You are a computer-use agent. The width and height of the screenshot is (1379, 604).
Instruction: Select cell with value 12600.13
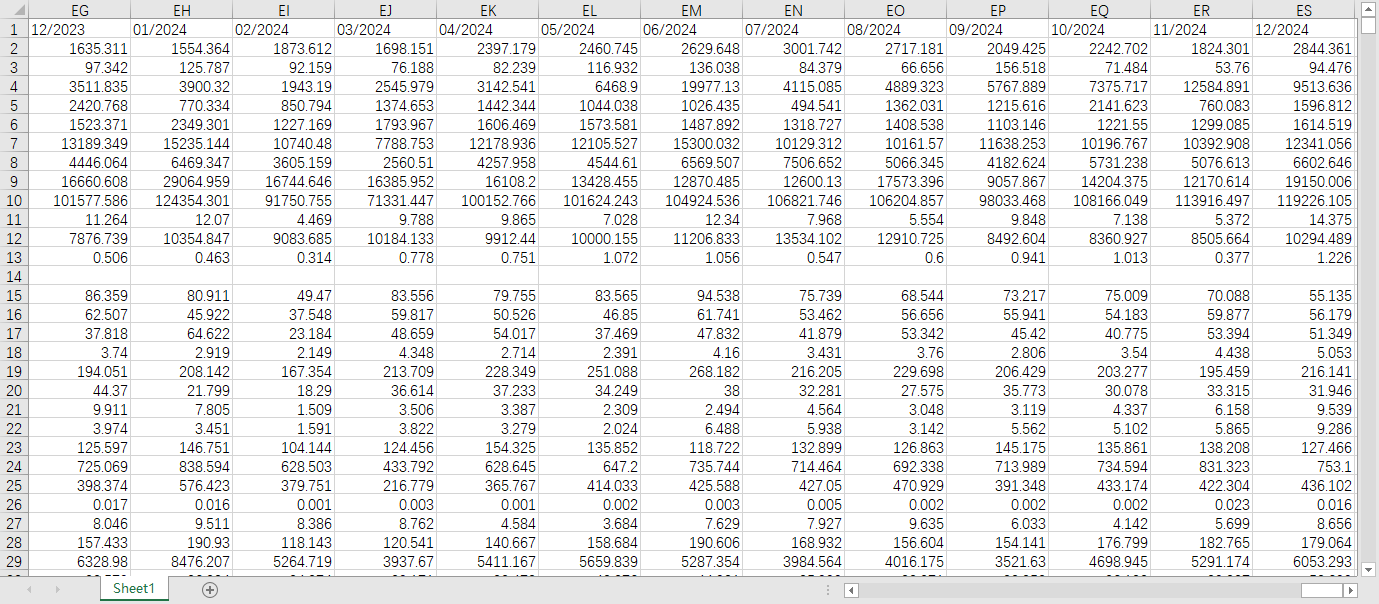pyautogui.click(x=793, y=181)
